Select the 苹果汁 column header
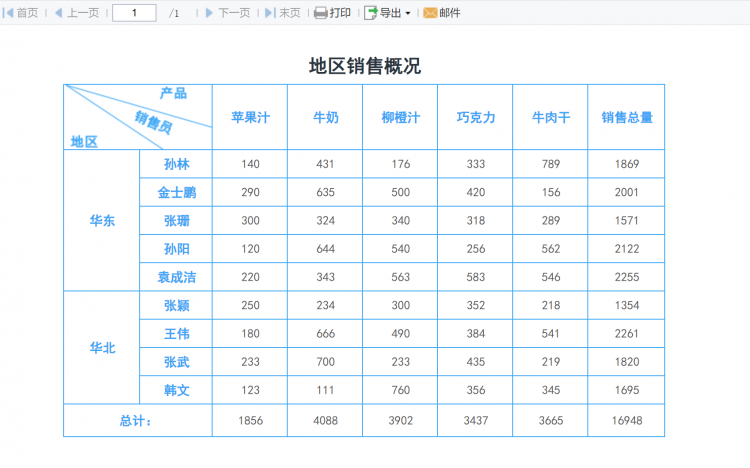This screenshot has height=468, width=750. pyautogui.click(x=250, y=117)
